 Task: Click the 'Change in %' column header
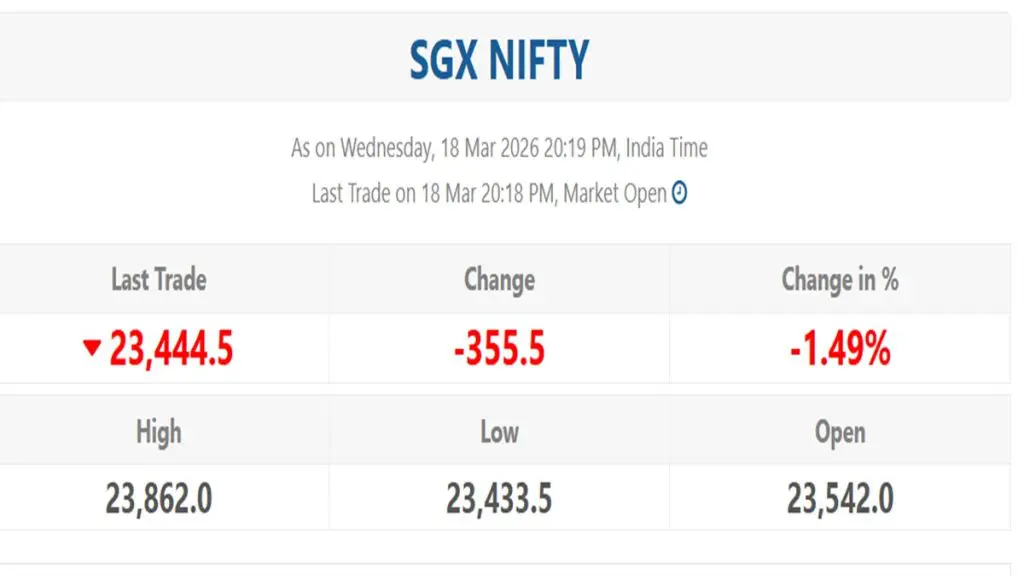pos(840,280)
